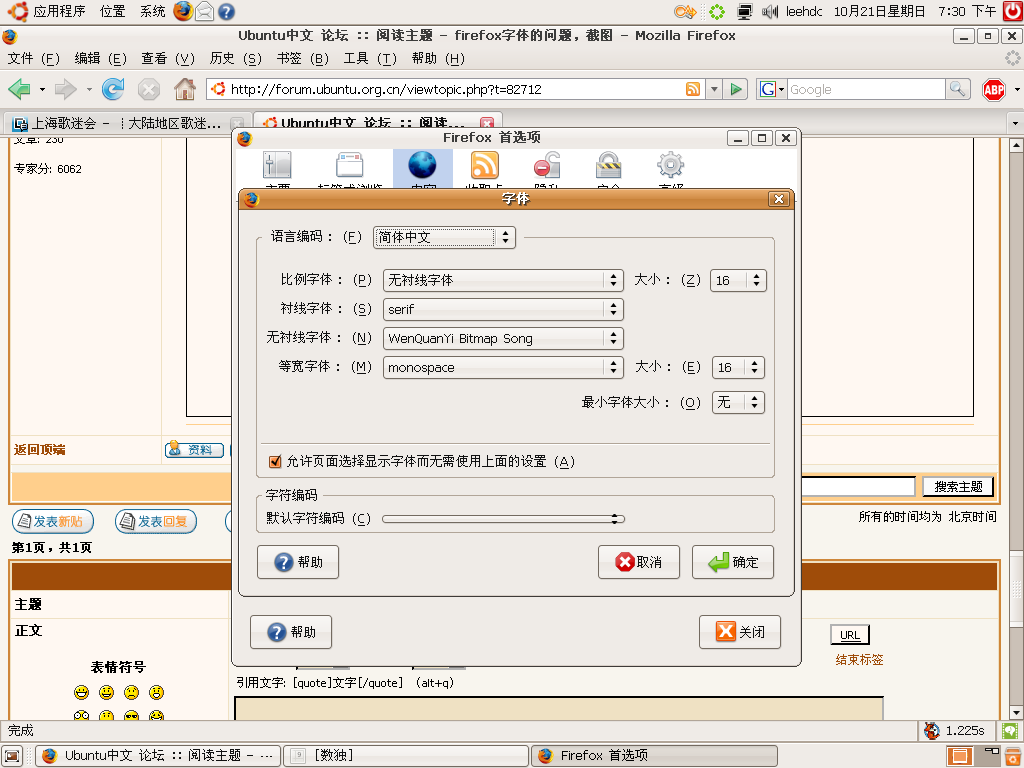Screen dimensions: 1024x768
Task: Click the red shutdown power icon
Action: pos(1013,11)
